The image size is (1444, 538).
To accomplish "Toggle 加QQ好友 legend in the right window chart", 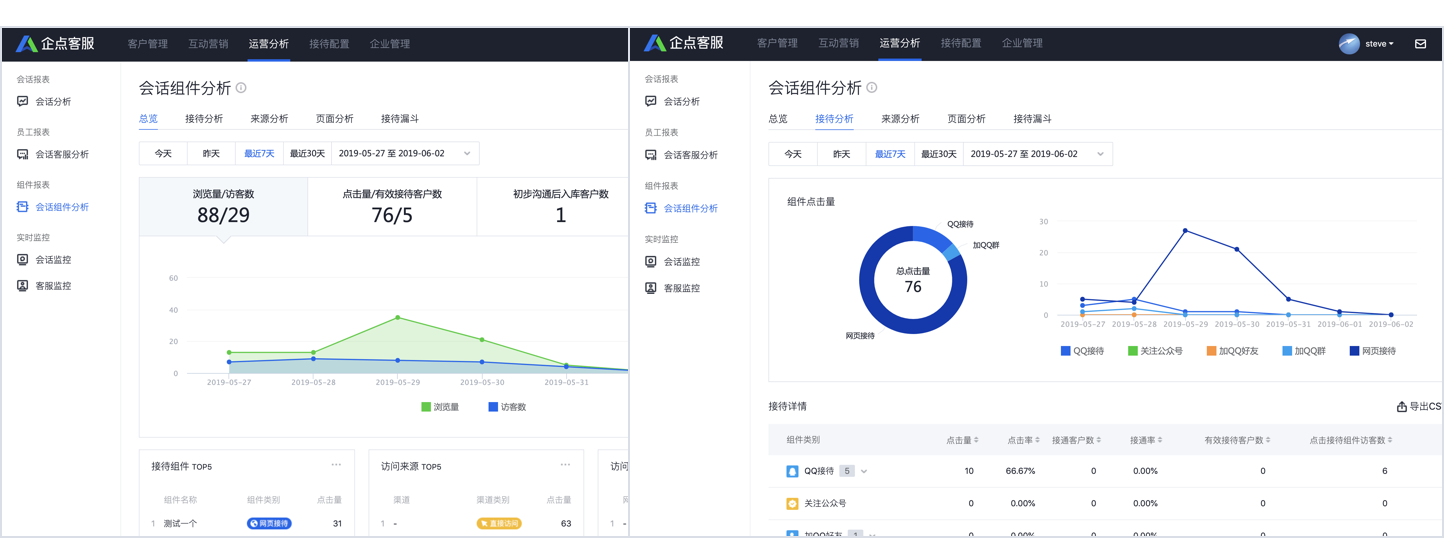I will (x=1232, y=351).
